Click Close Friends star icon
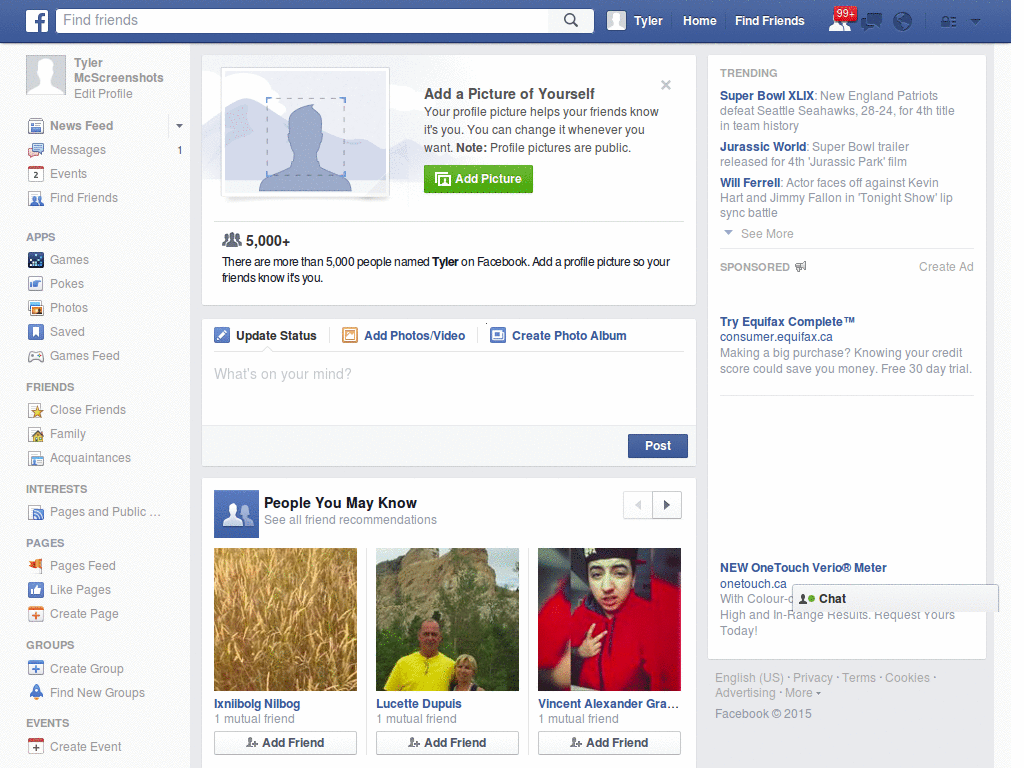 coord(36,410)
